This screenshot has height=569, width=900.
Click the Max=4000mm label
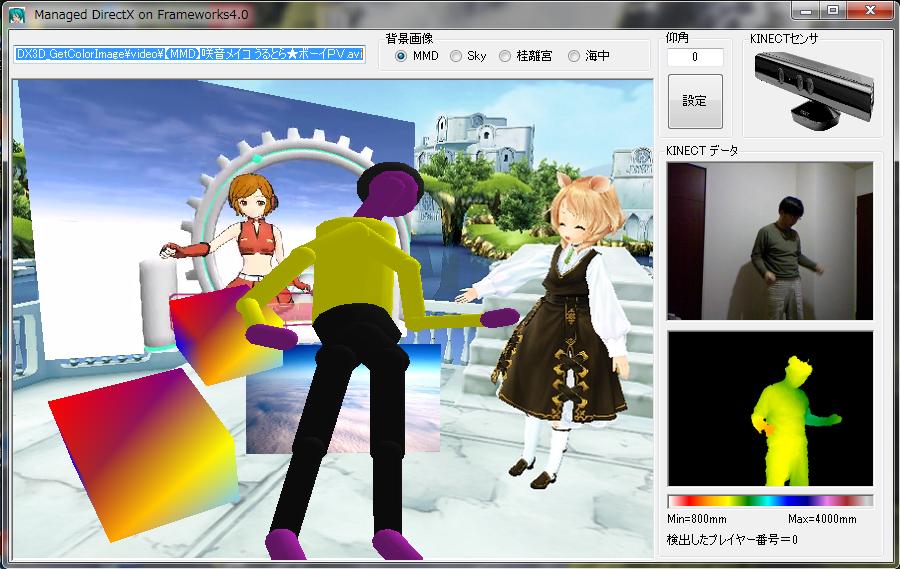click(822, 519)
